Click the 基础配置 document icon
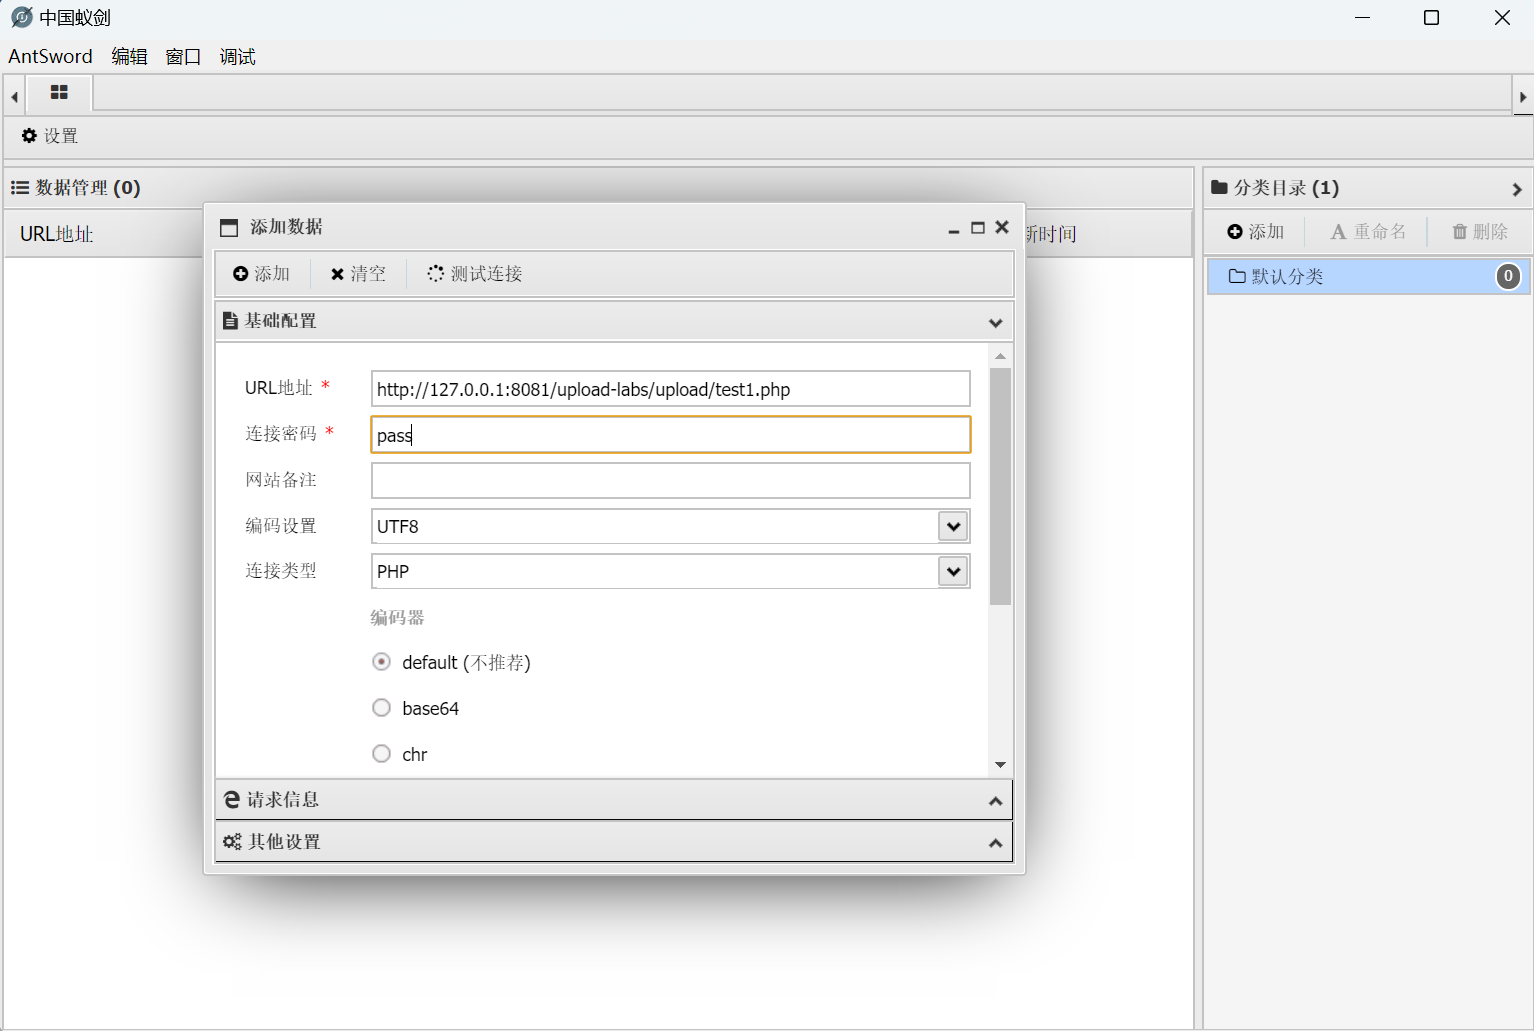1534x1031 pixels. tap(230, 321)
